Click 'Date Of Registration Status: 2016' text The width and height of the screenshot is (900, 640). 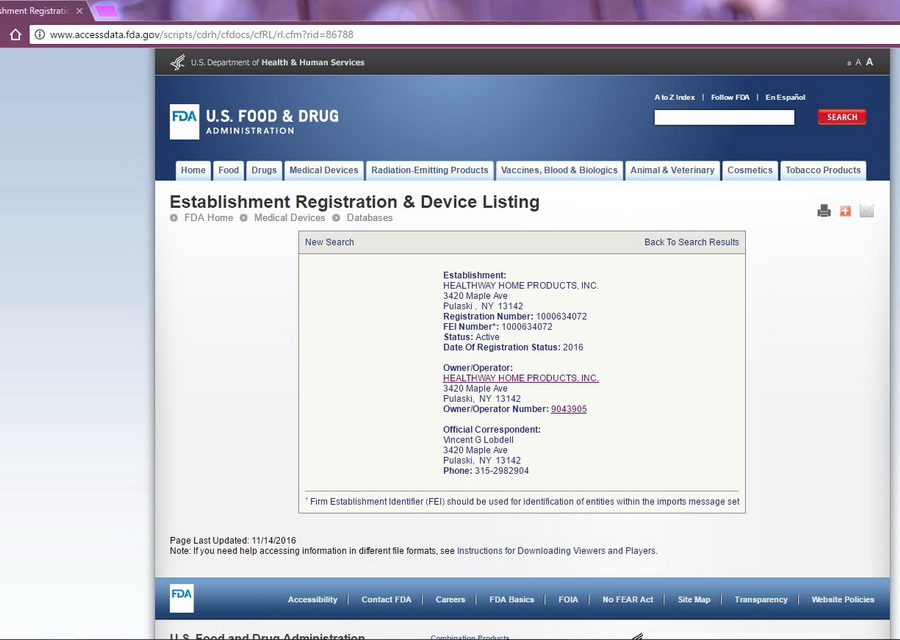pos(513,348)
